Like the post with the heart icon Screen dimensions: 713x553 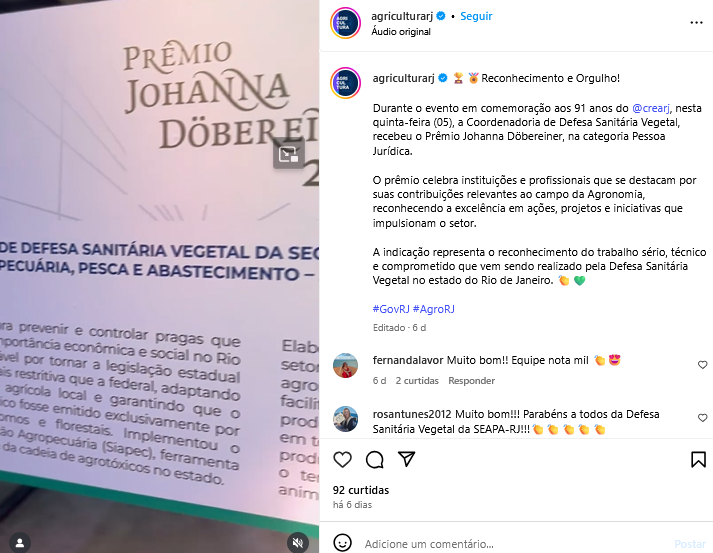(342, 460)
